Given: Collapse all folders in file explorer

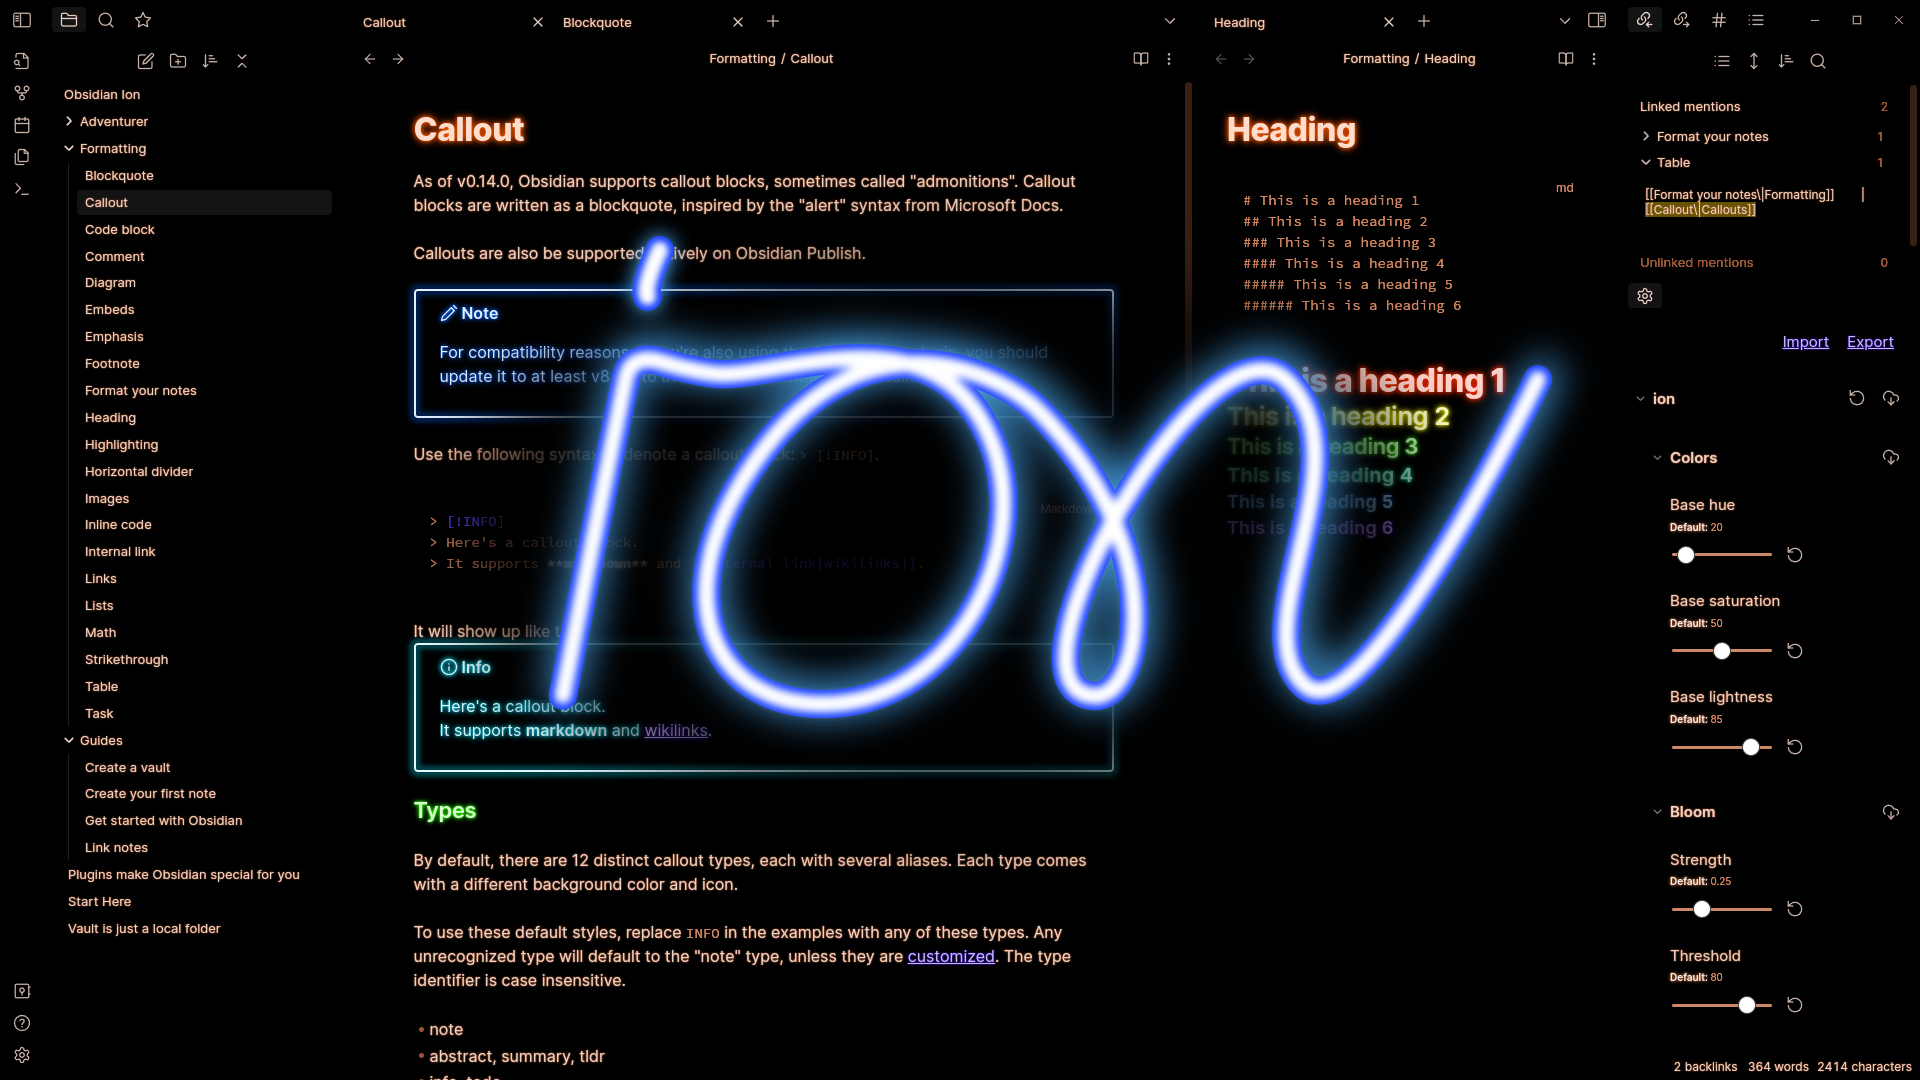Looking at the screenshot, I should pos(242,61).
